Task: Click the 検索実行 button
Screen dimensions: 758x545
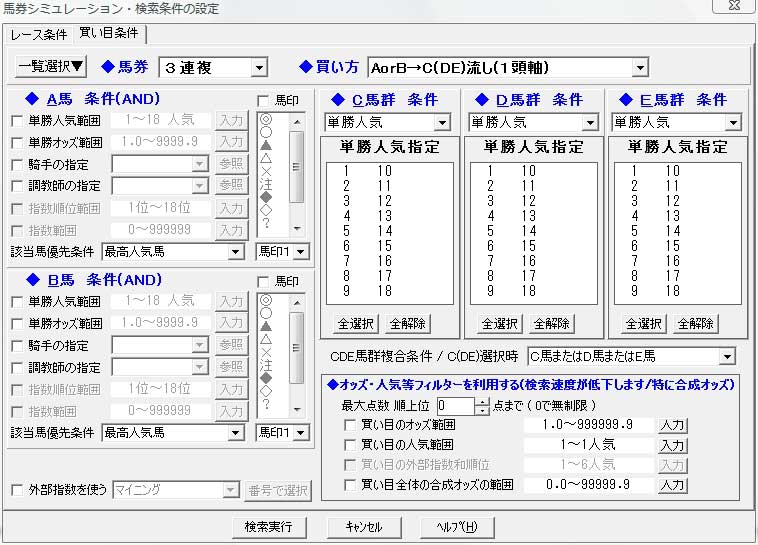Action: (268, 526)
